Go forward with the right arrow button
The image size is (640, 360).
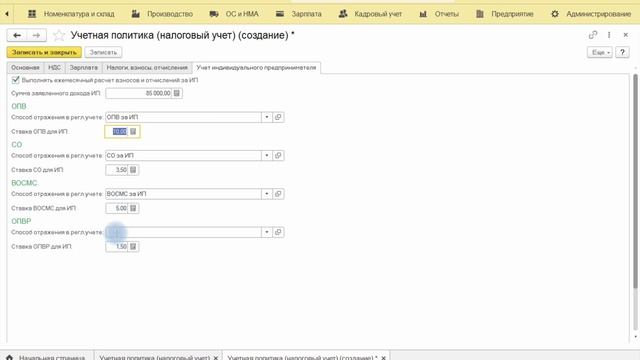click(36, 36)
